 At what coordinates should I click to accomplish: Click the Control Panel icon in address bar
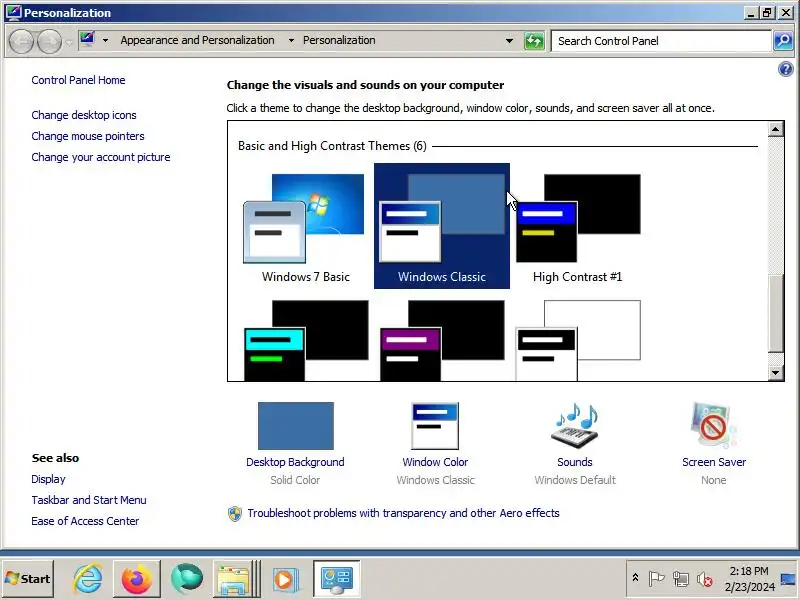[x=87, y=40]
